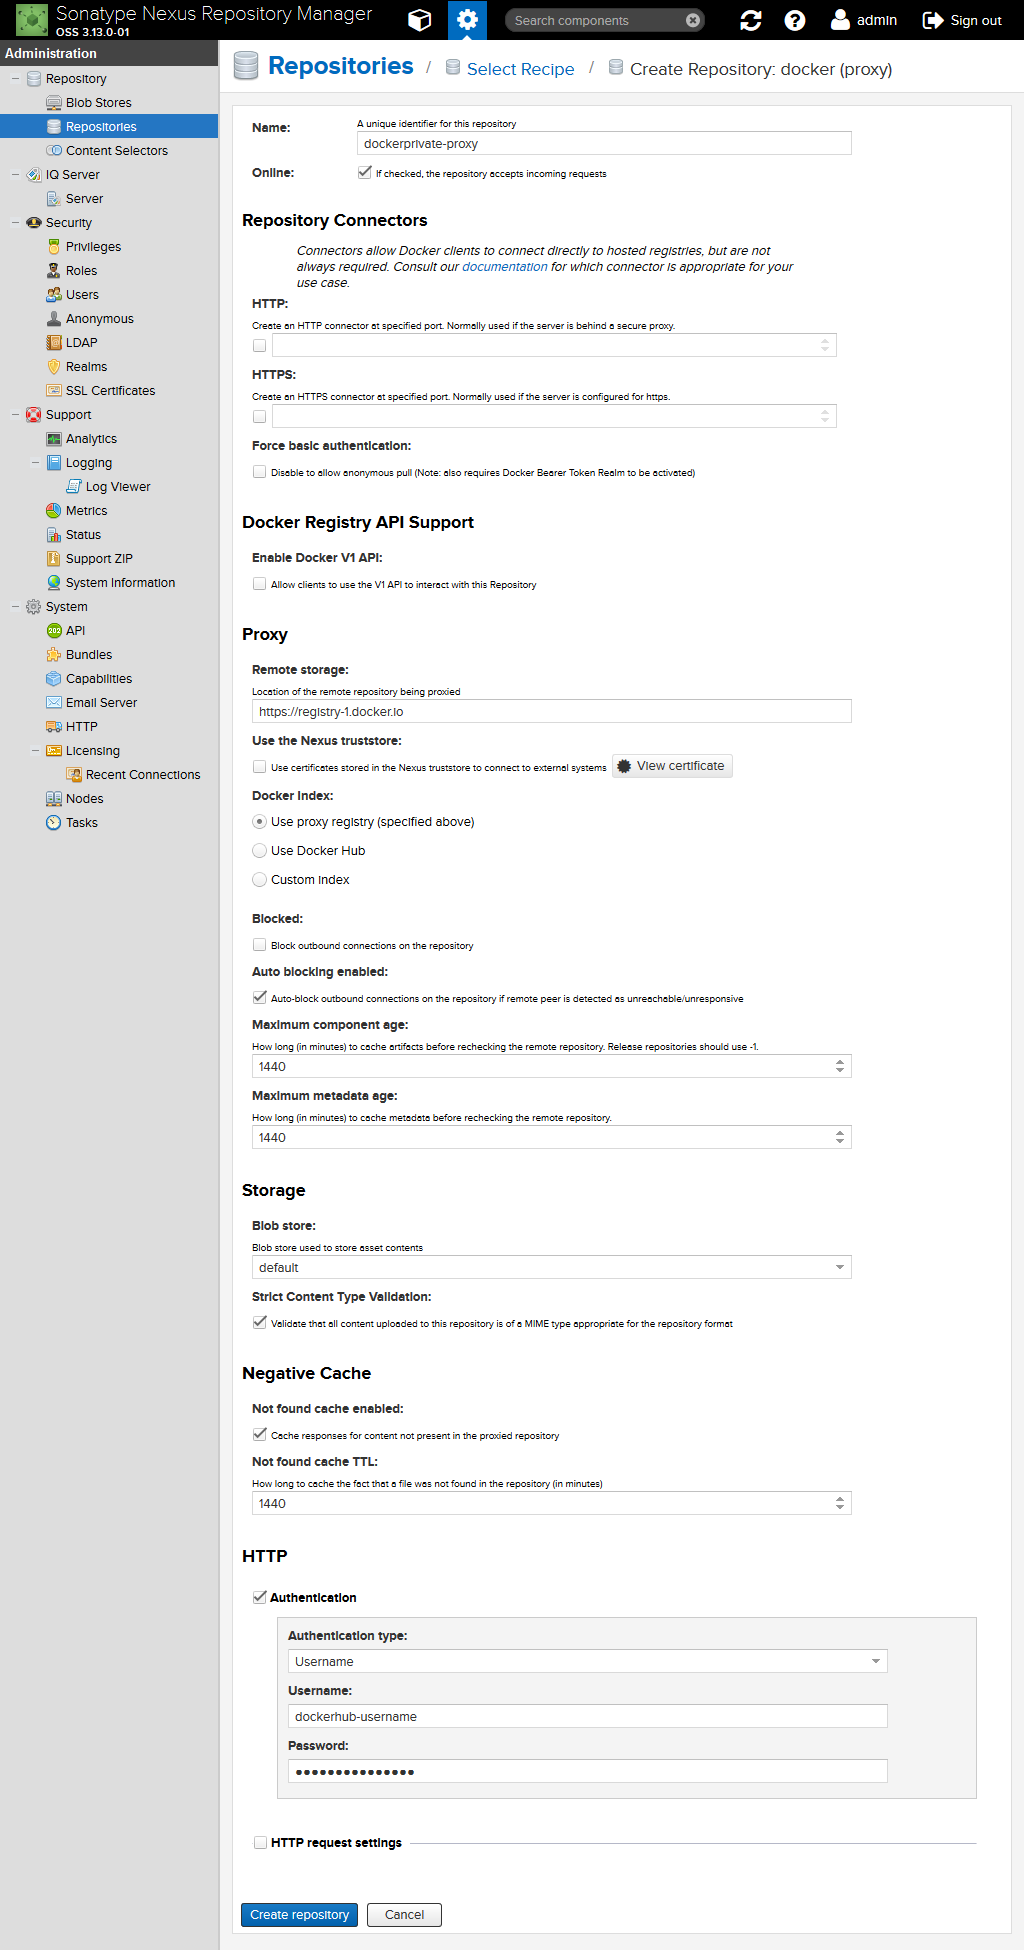Select Use Docker Hub radio button

(x=259, y=851)
